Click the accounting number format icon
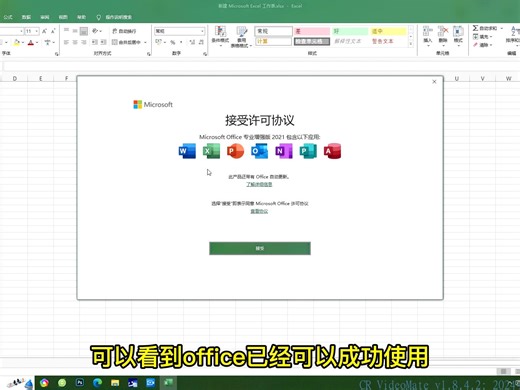 coord(159,42)
